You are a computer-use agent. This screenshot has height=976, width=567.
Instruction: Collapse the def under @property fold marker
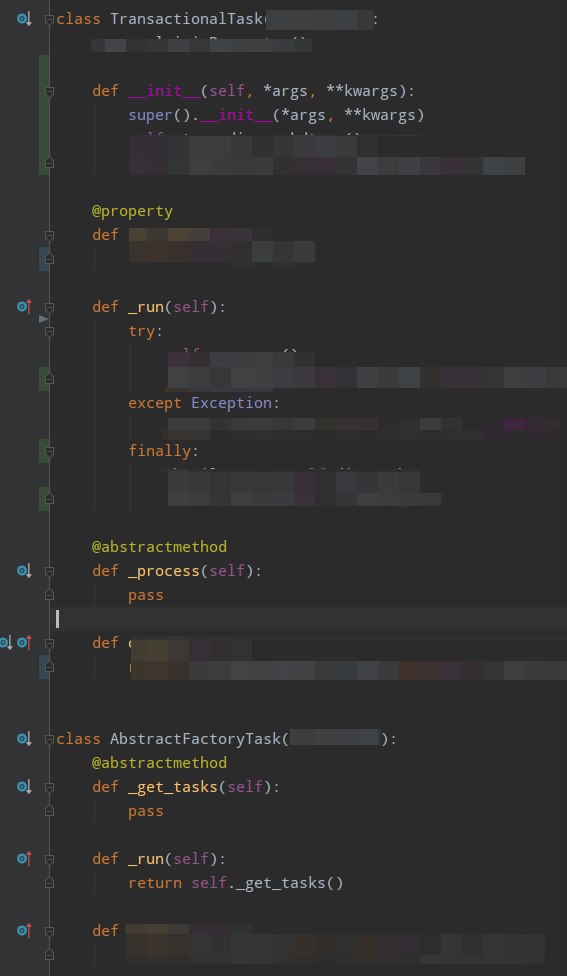tap(49, 235)
